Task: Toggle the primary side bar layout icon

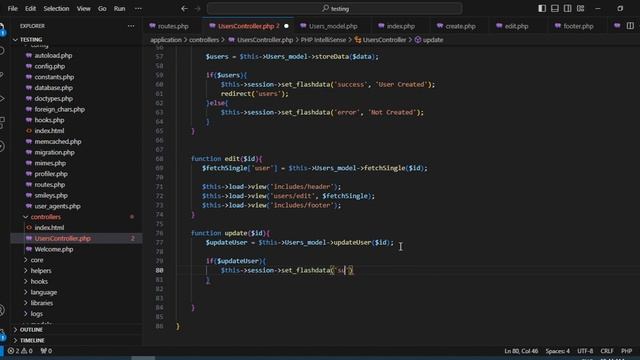Action: 542,9
